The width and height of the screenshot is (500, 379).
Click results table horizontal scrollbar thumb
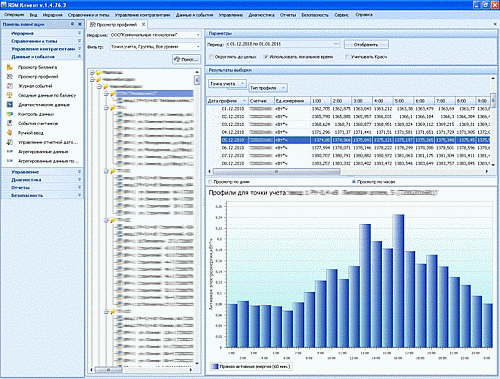pyautogui.click(x=276, y=171)
